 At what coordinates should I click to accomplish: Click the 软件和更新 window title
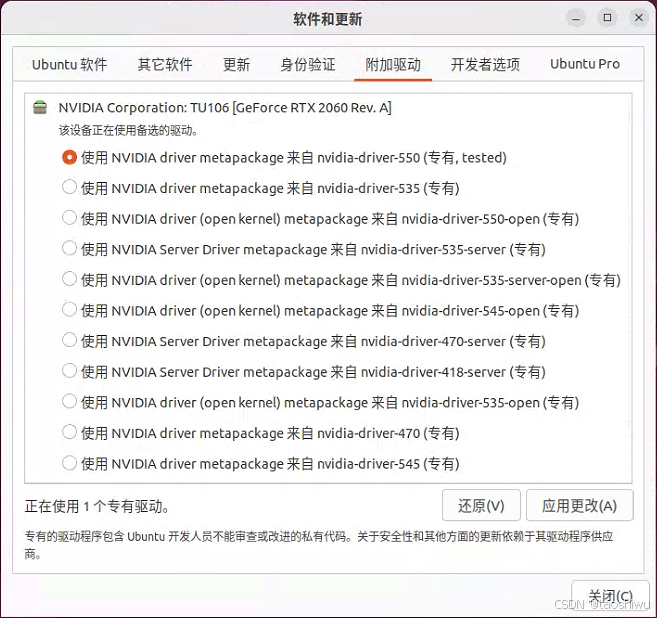(328, 19)
